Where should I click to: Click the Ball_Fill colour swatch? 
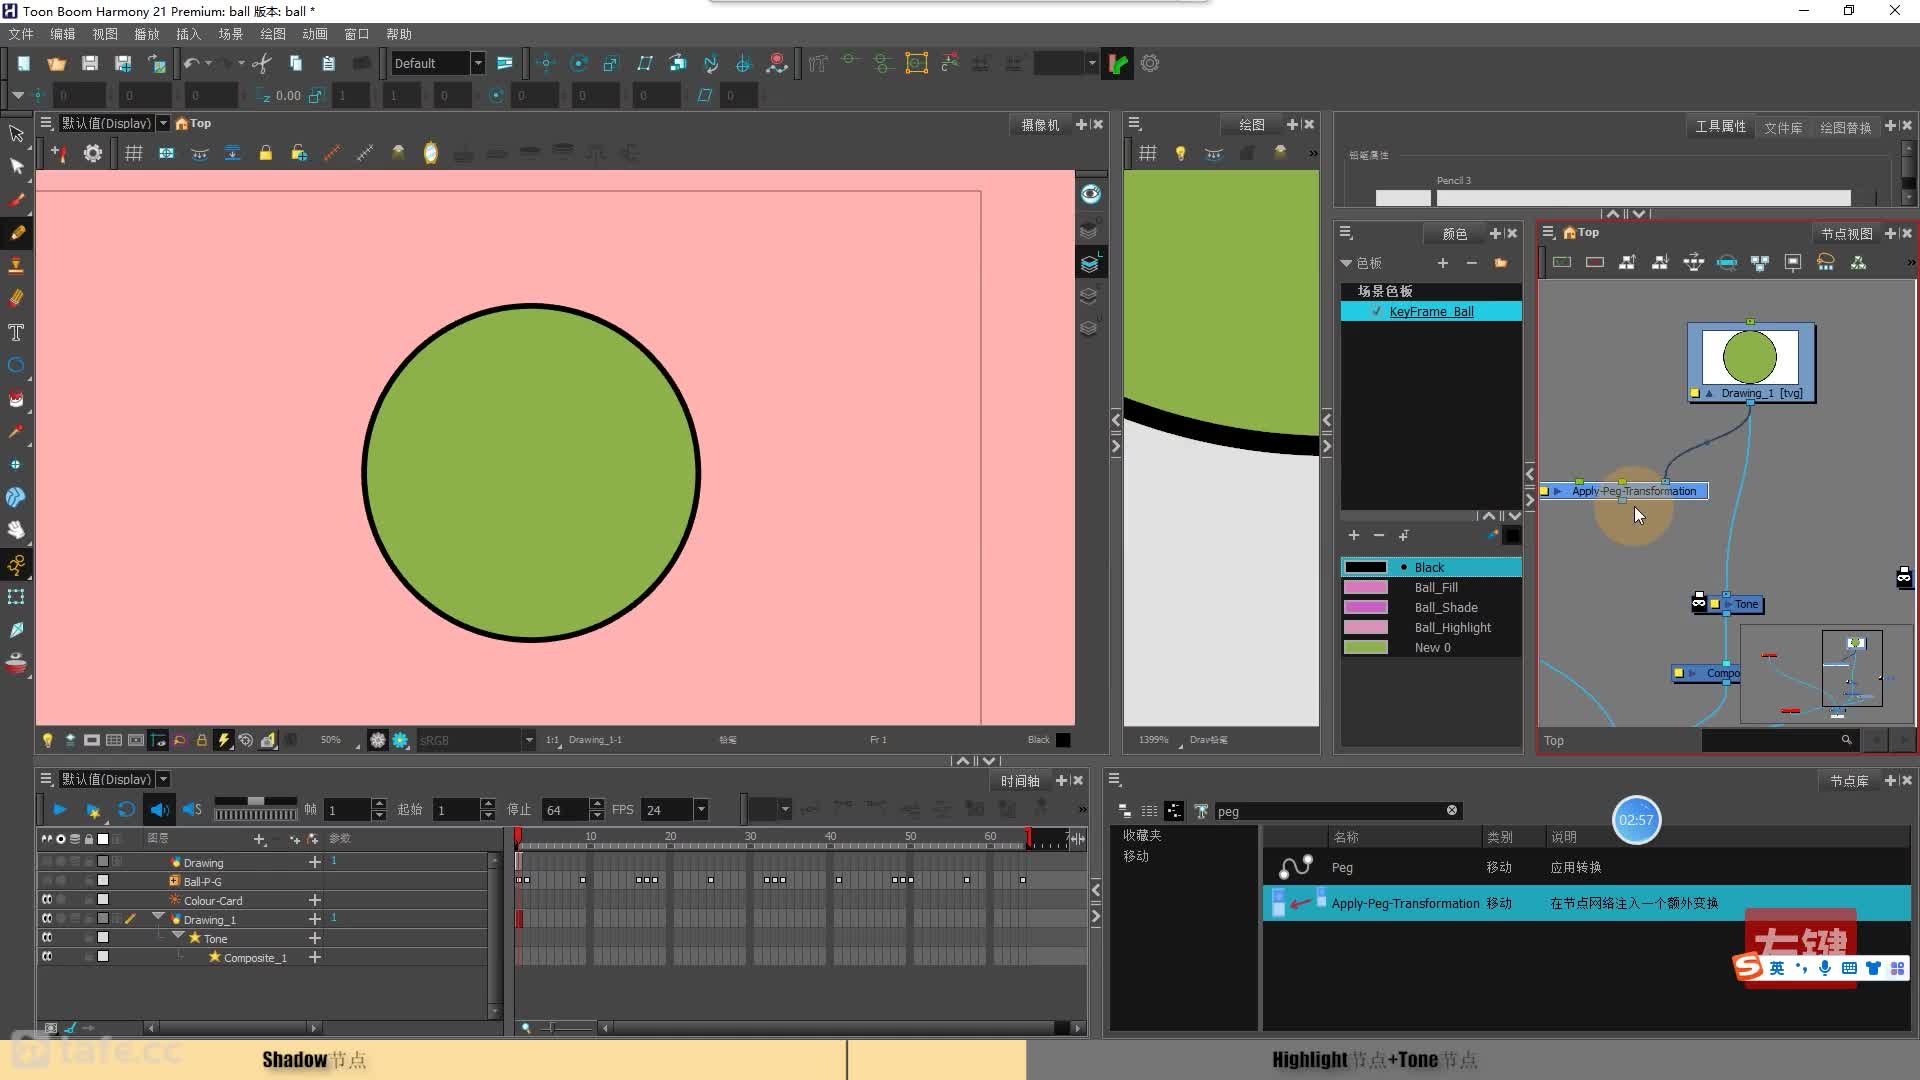pos(1366,587)
